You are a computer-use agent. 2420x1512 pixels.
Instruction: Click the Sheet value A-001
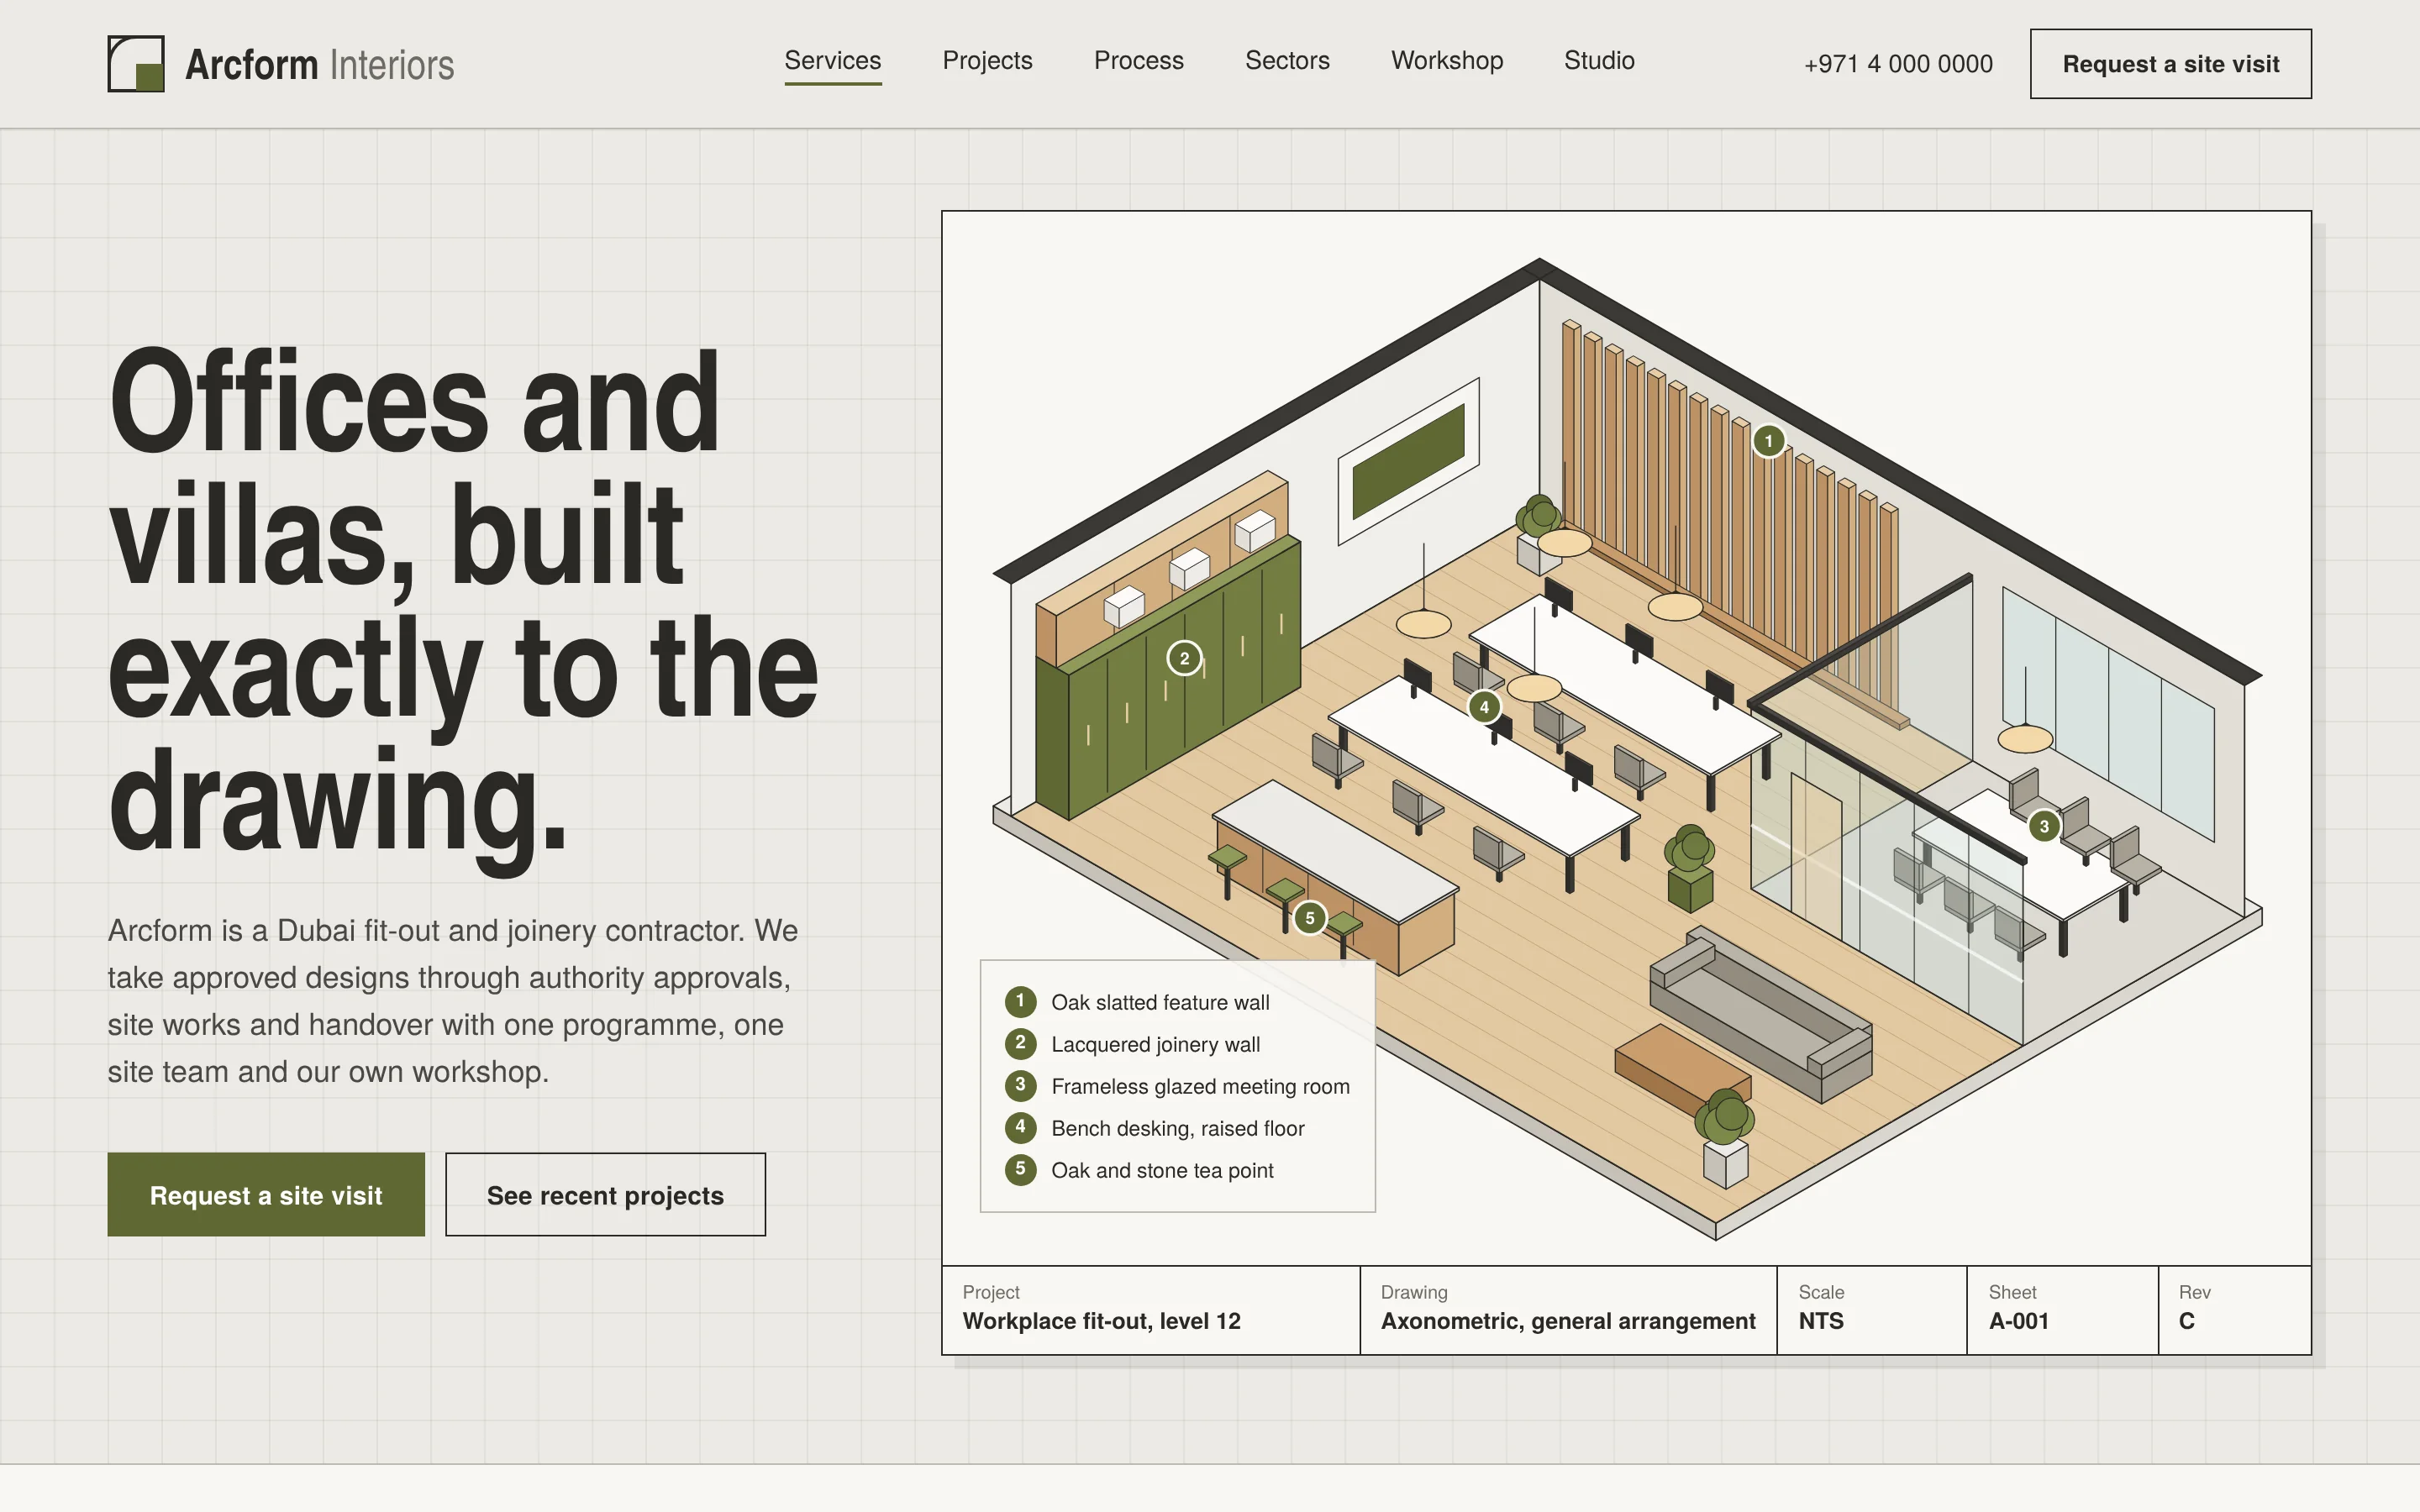click(2018, 1321)
